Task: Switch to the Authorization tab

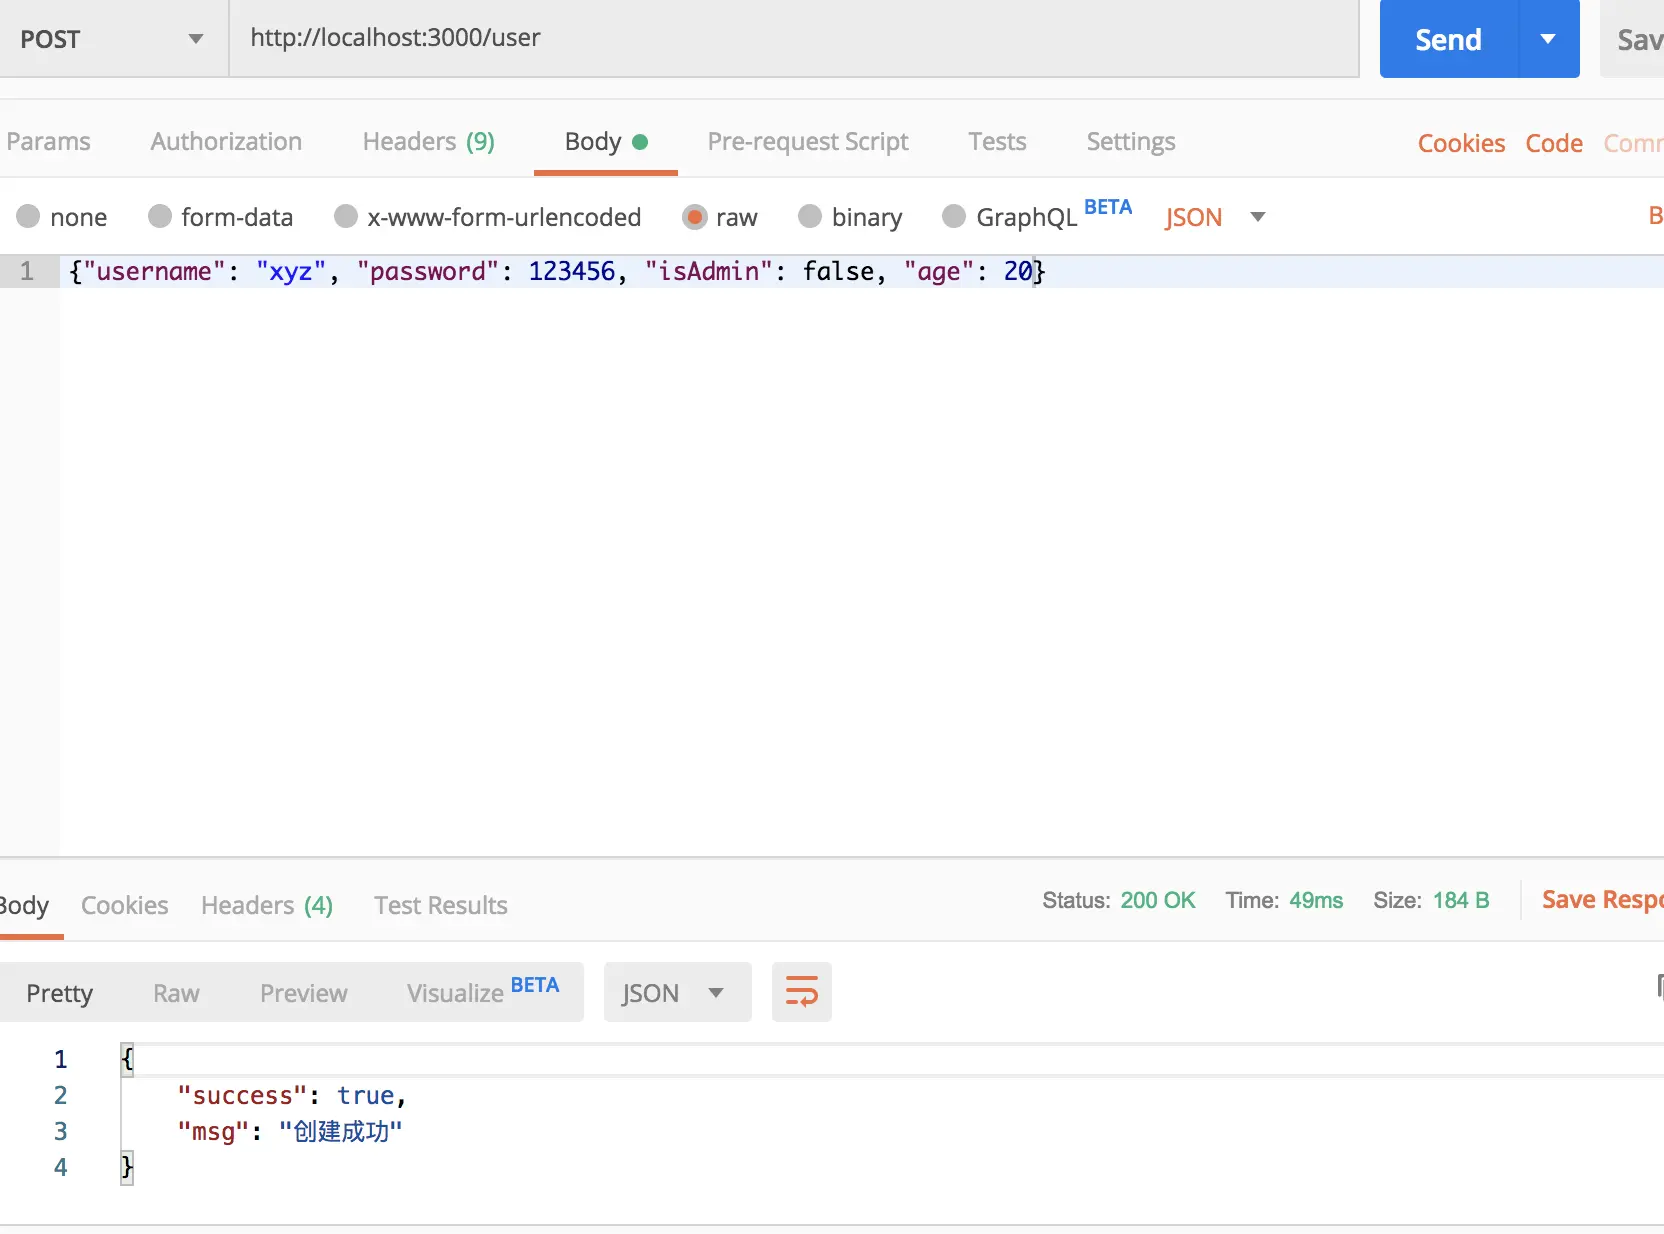Action: (x=226, y=141)
